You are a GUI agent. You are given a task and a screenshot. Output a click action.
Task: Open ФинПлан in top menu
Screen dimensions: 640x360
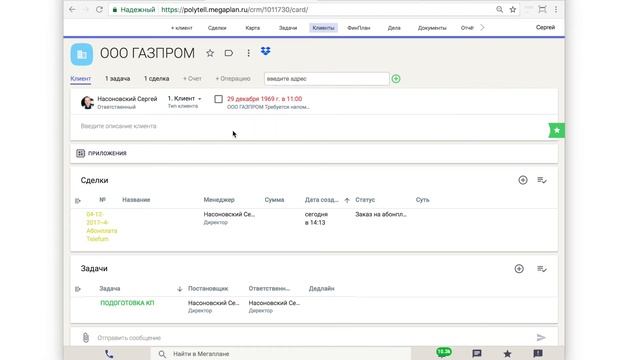coord(359,28)
